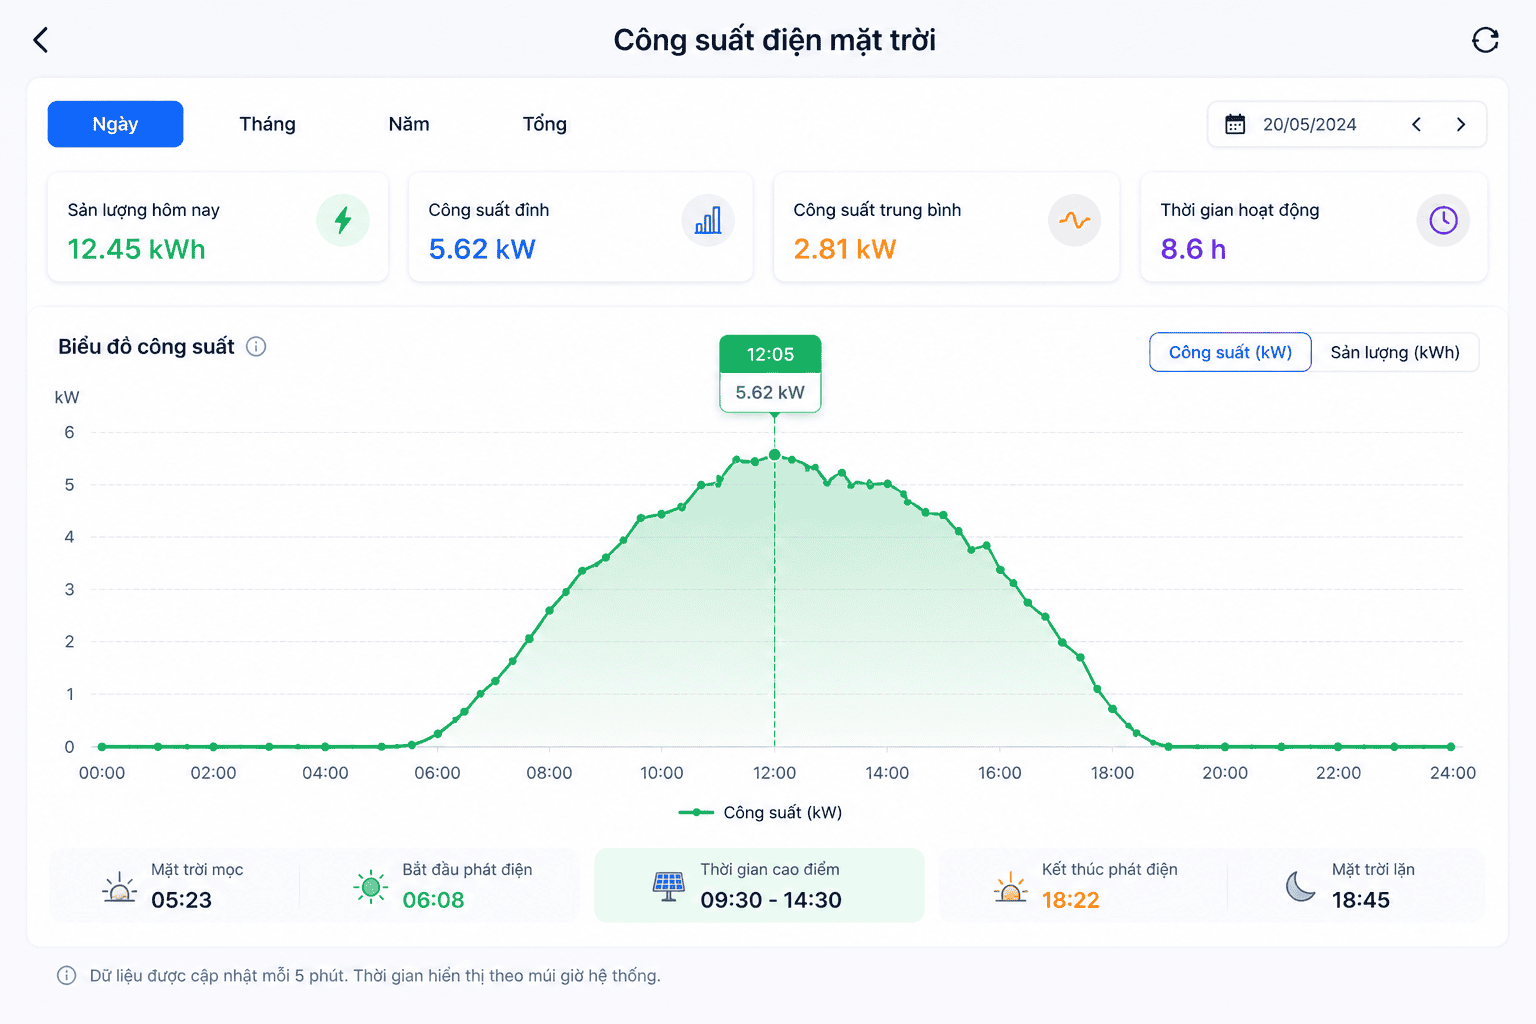This screenshot has width=1536, height=1024.
Task: Click the moon sunset icon
Action: coord(1300,886)
